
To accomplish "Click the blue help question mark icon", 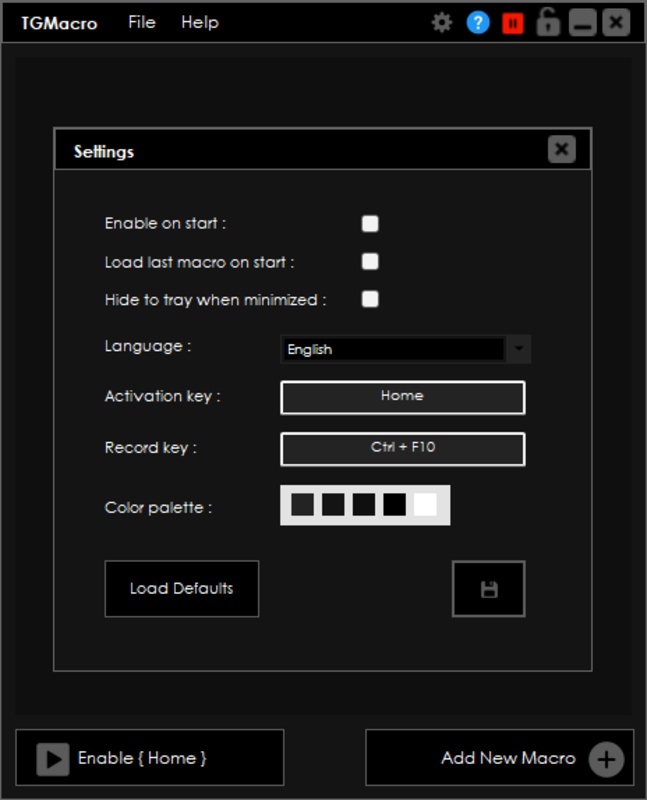I will tap(478, 22).
